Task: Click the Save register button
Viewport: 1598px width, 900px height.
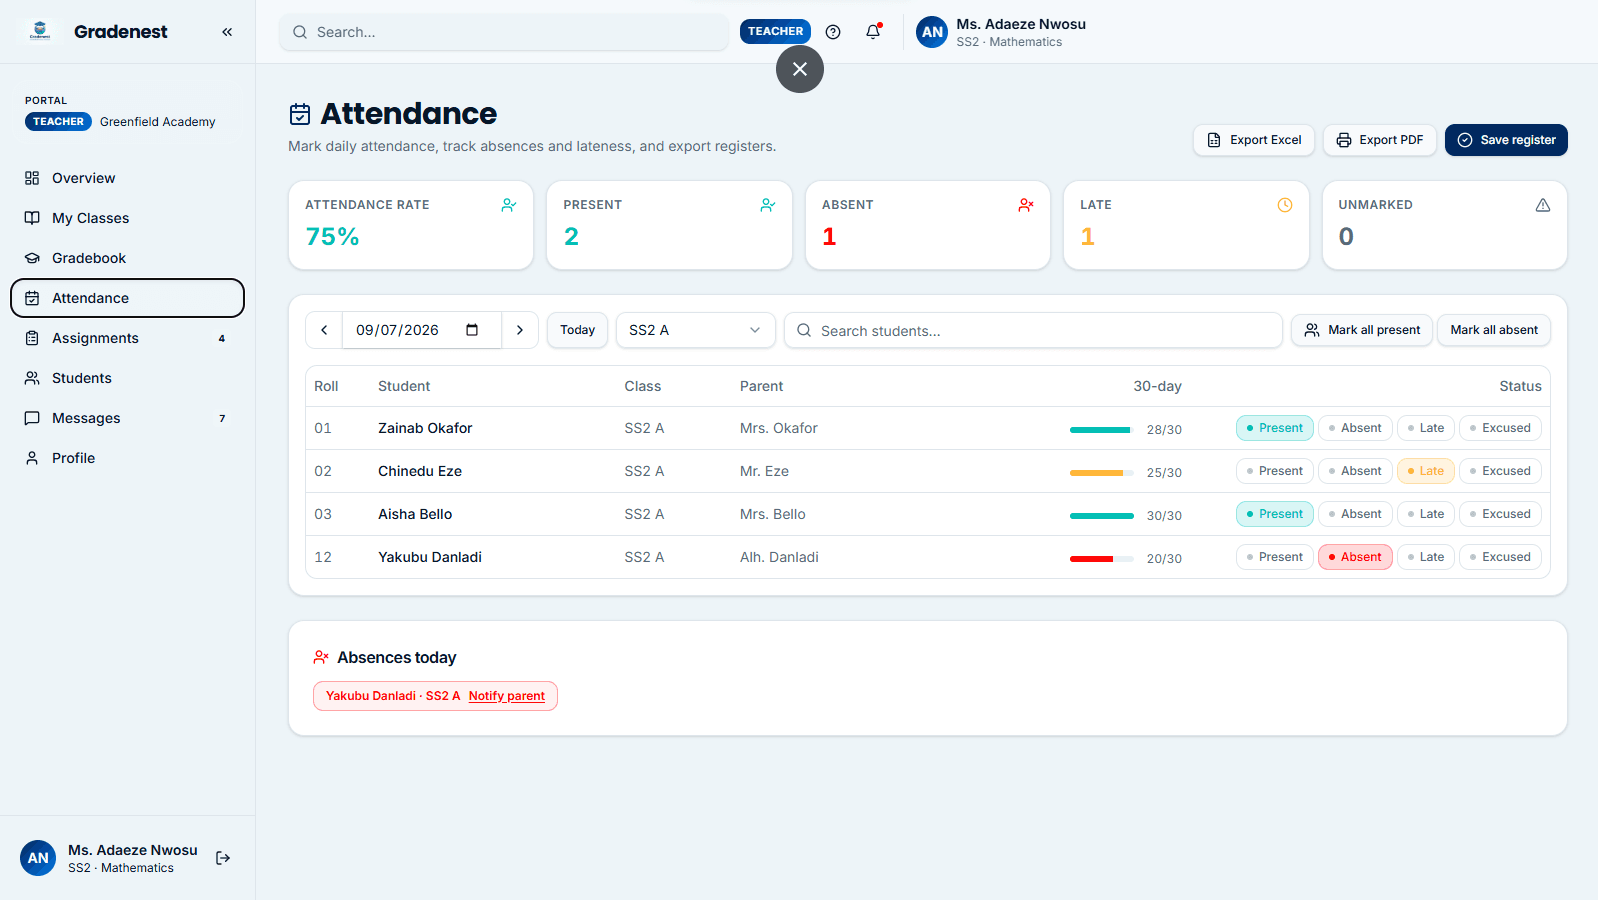Action: [x=1506, y=140]
